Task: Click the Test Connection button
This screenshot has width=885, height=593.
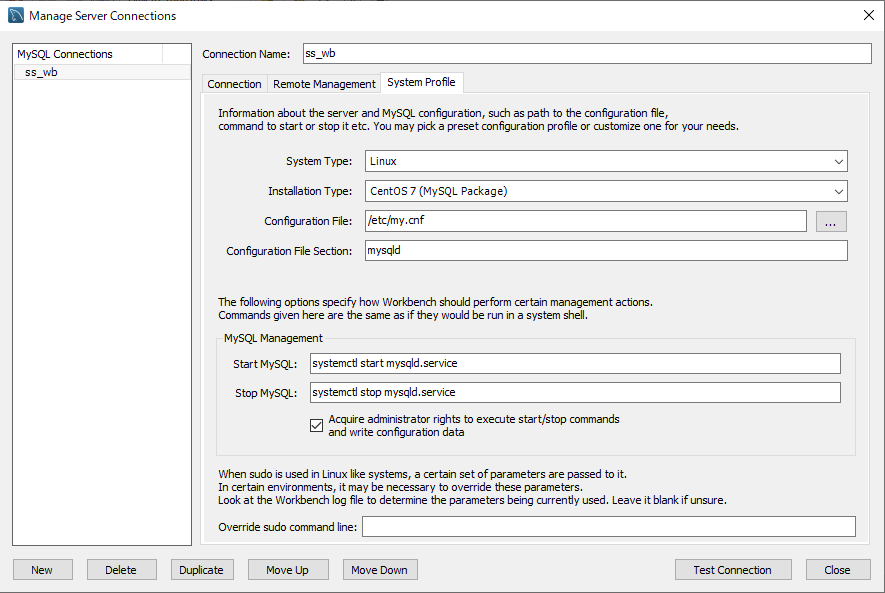Action: pos(733,570)
